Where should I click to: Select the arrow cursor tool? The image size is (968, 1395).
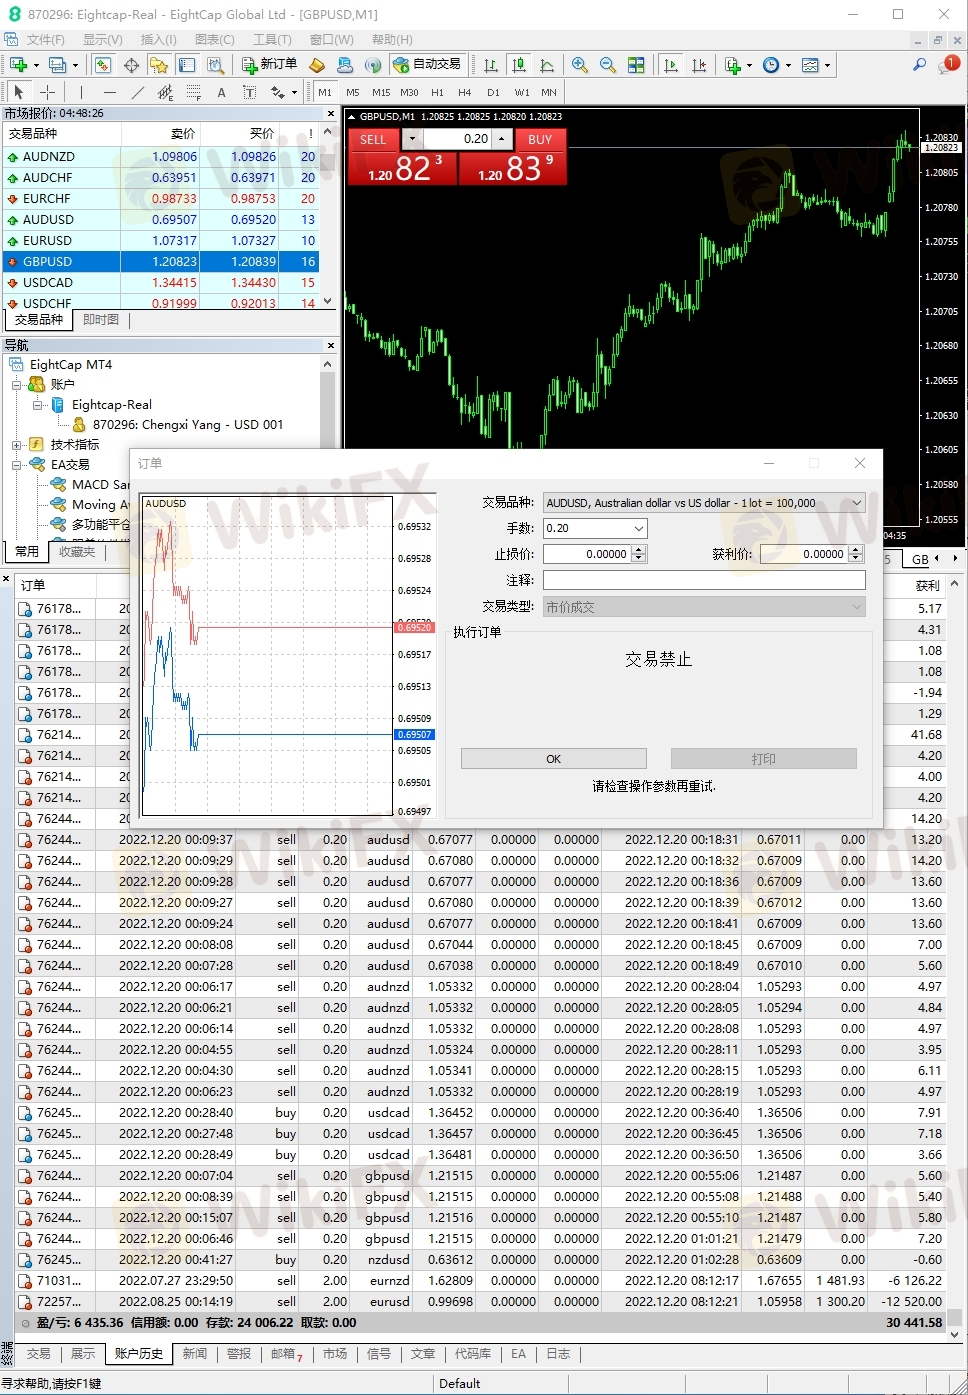[x=18, y=92]
